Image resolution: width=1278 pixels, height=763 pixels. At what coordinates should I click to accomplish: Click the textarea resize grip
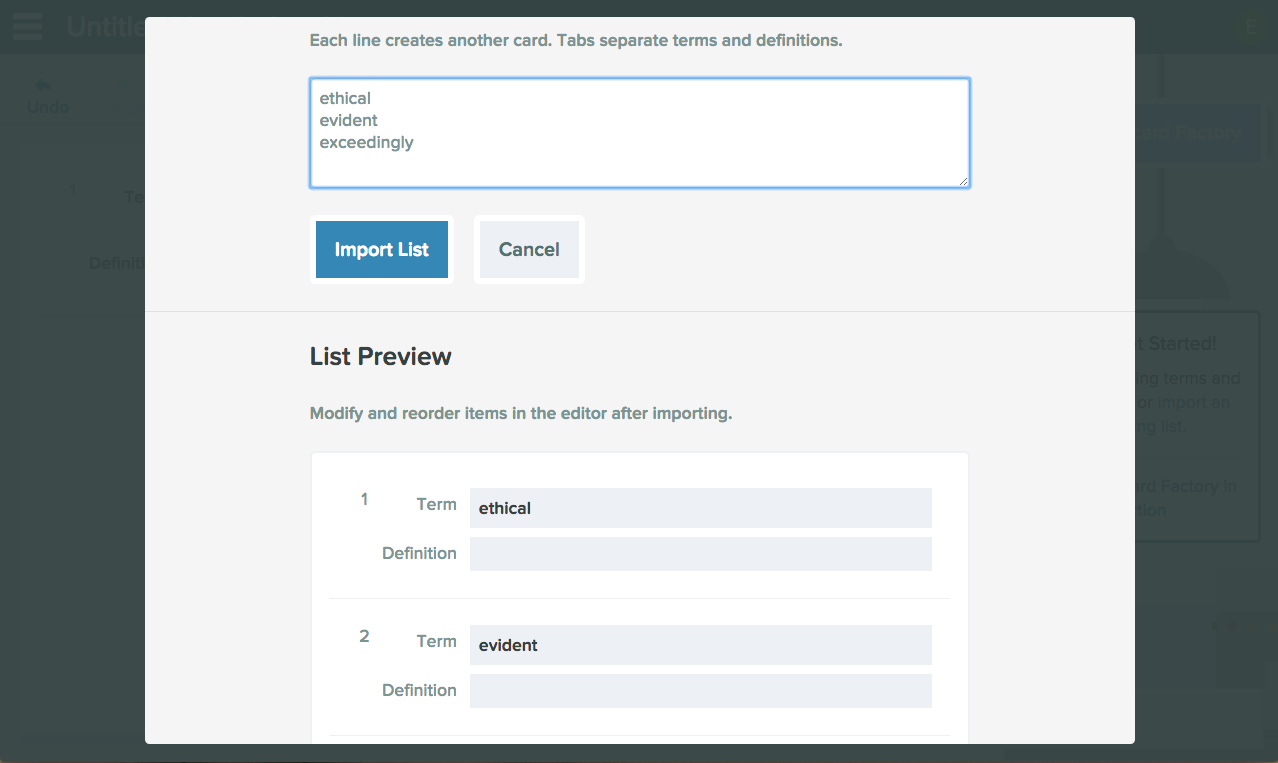pos(963,182)
